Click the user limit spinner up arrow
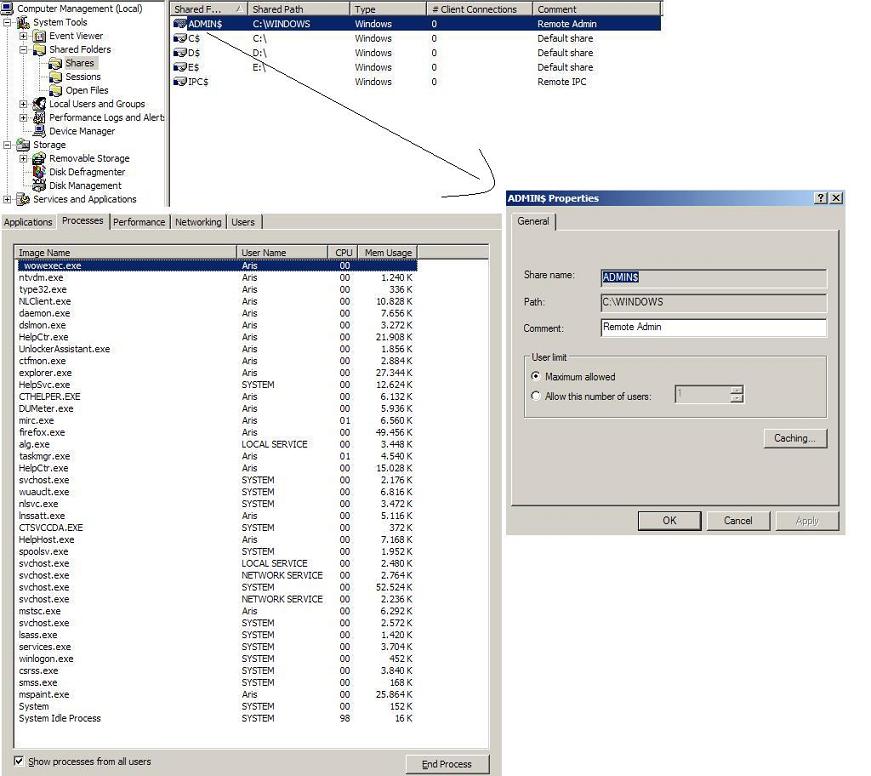871x776 pixels. (x=737, y=390)
